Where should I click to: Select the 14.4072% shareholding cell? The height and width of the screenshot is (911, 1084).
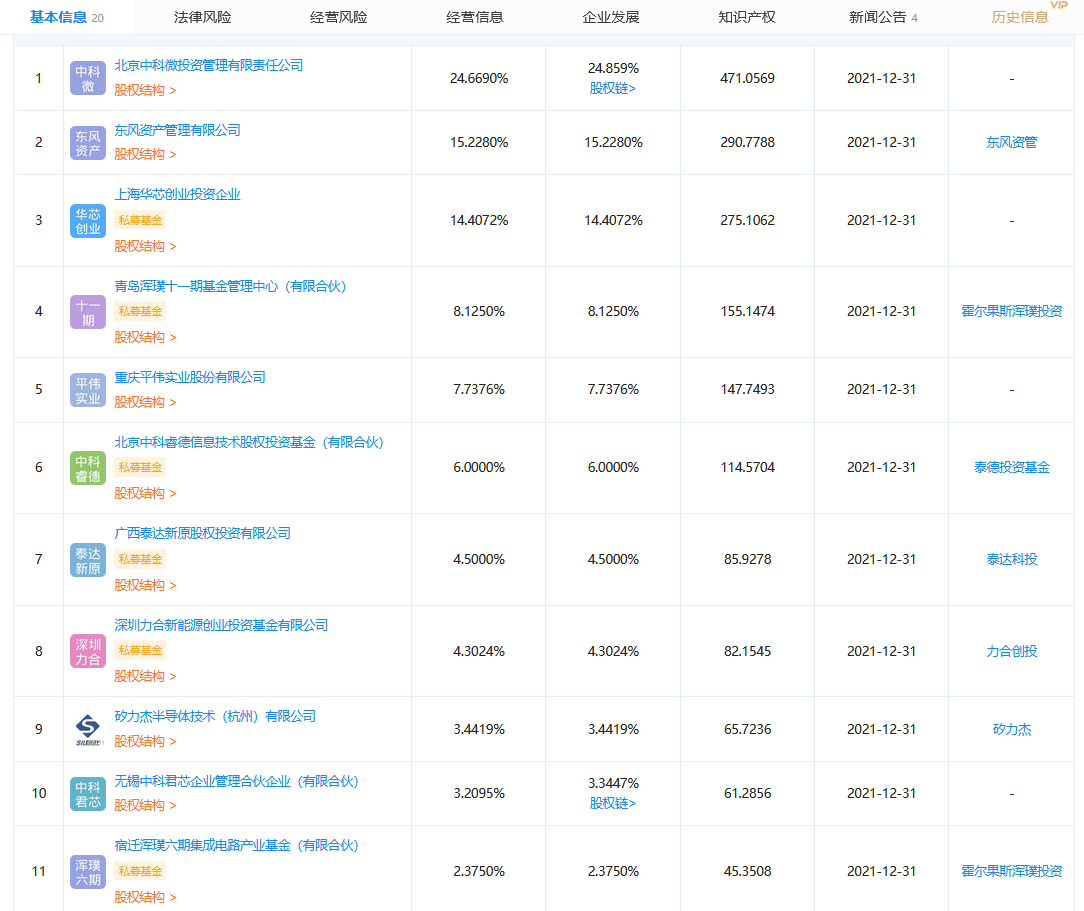(x=479, y=220)
